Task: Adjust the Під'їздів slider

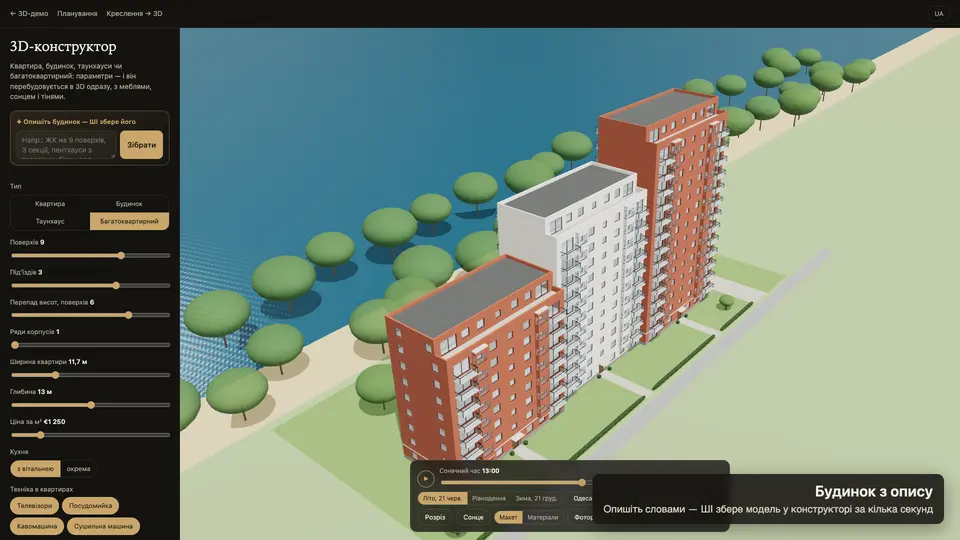Action: coord(90,285)
